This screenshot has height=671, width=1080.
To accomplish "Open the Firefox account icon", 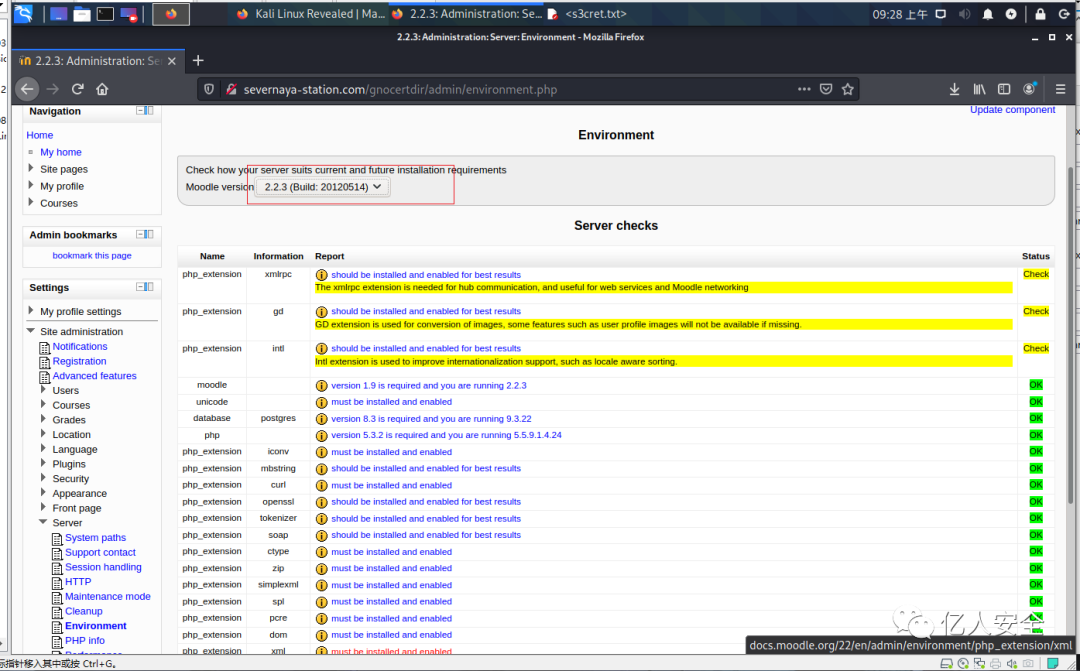I will click(1029, 88).
